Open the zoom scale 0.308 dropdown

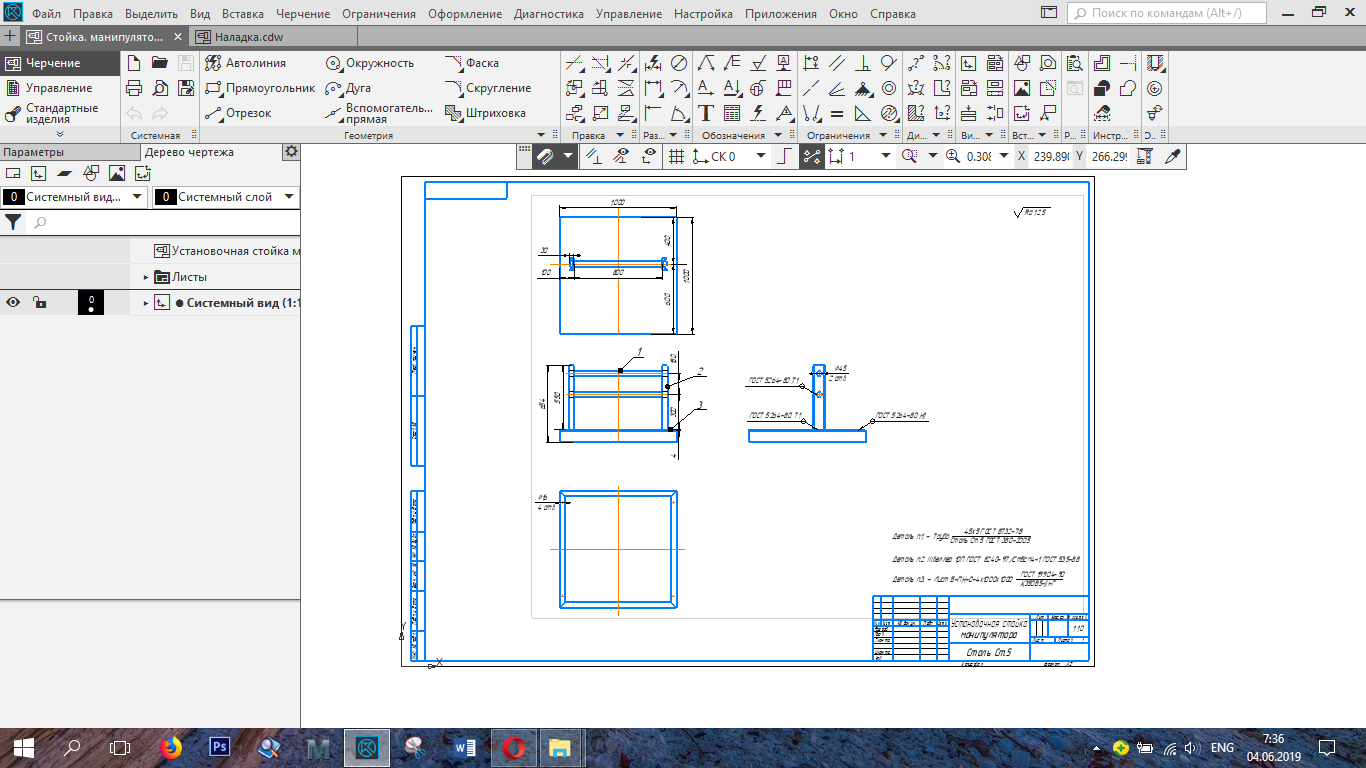point(1001,156)
